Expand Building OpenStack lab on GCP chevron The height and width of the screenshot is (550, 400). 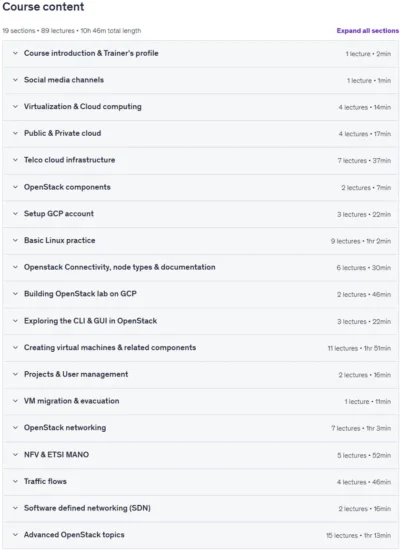15,294
